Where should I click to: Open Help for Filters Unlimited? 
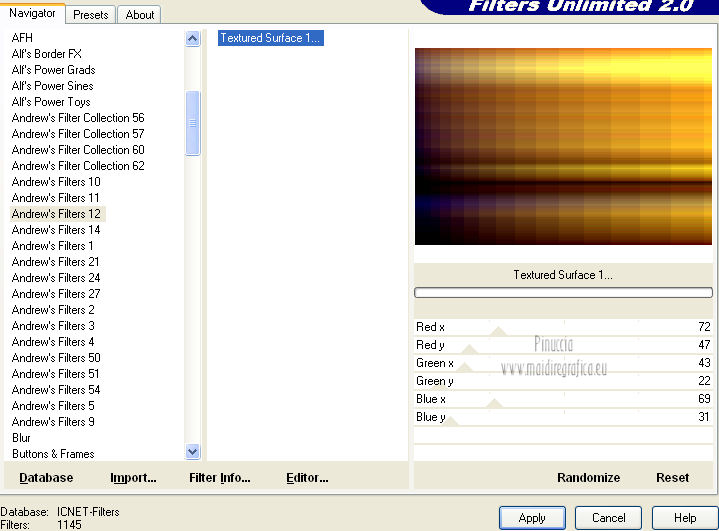coord(685,518)
